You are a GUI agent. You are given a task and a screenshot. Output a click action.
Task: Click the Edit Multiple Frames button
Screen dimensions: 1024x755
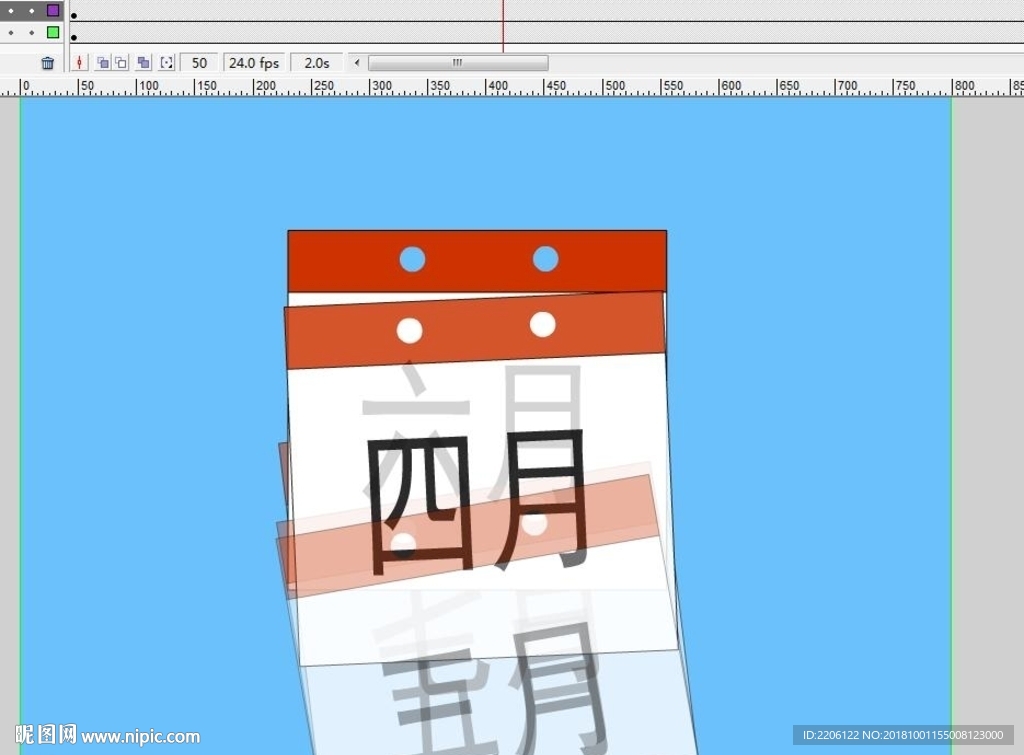point(144,63)
